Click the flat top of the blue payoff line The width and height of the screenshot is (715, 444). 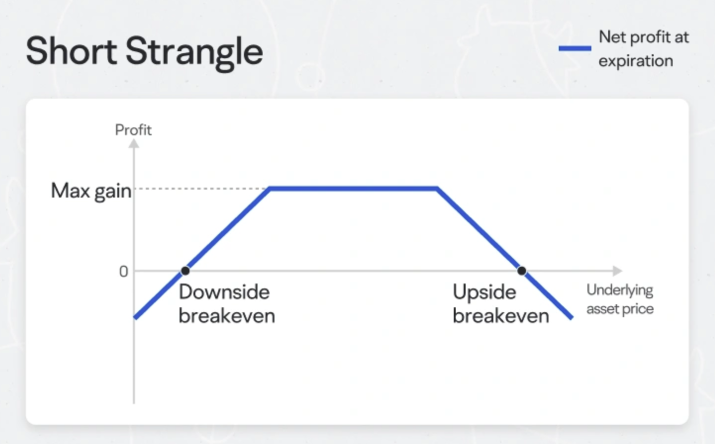[x=353, y=188]
